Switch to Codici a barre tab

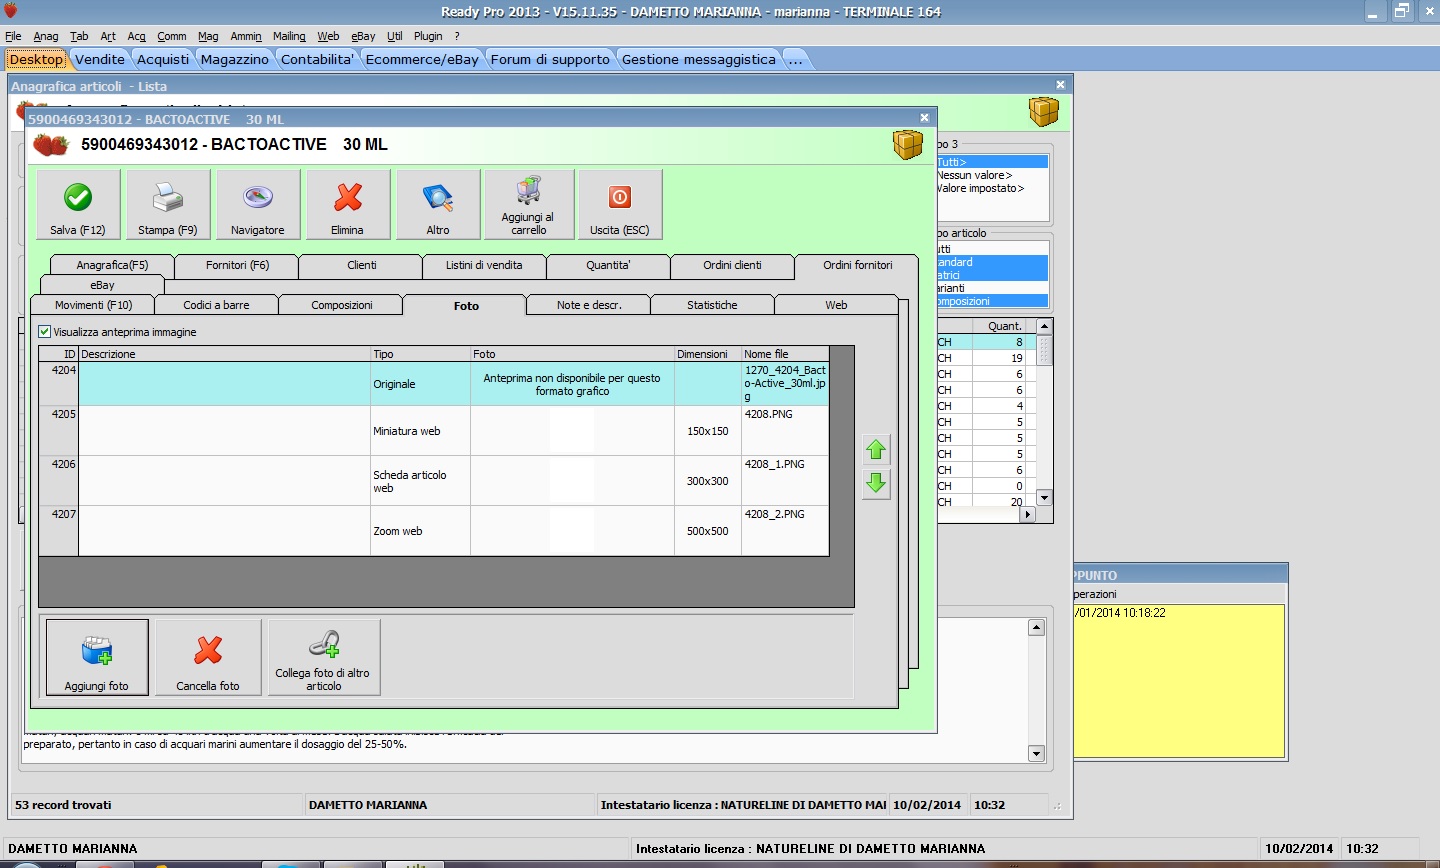(x=216, y=305)
